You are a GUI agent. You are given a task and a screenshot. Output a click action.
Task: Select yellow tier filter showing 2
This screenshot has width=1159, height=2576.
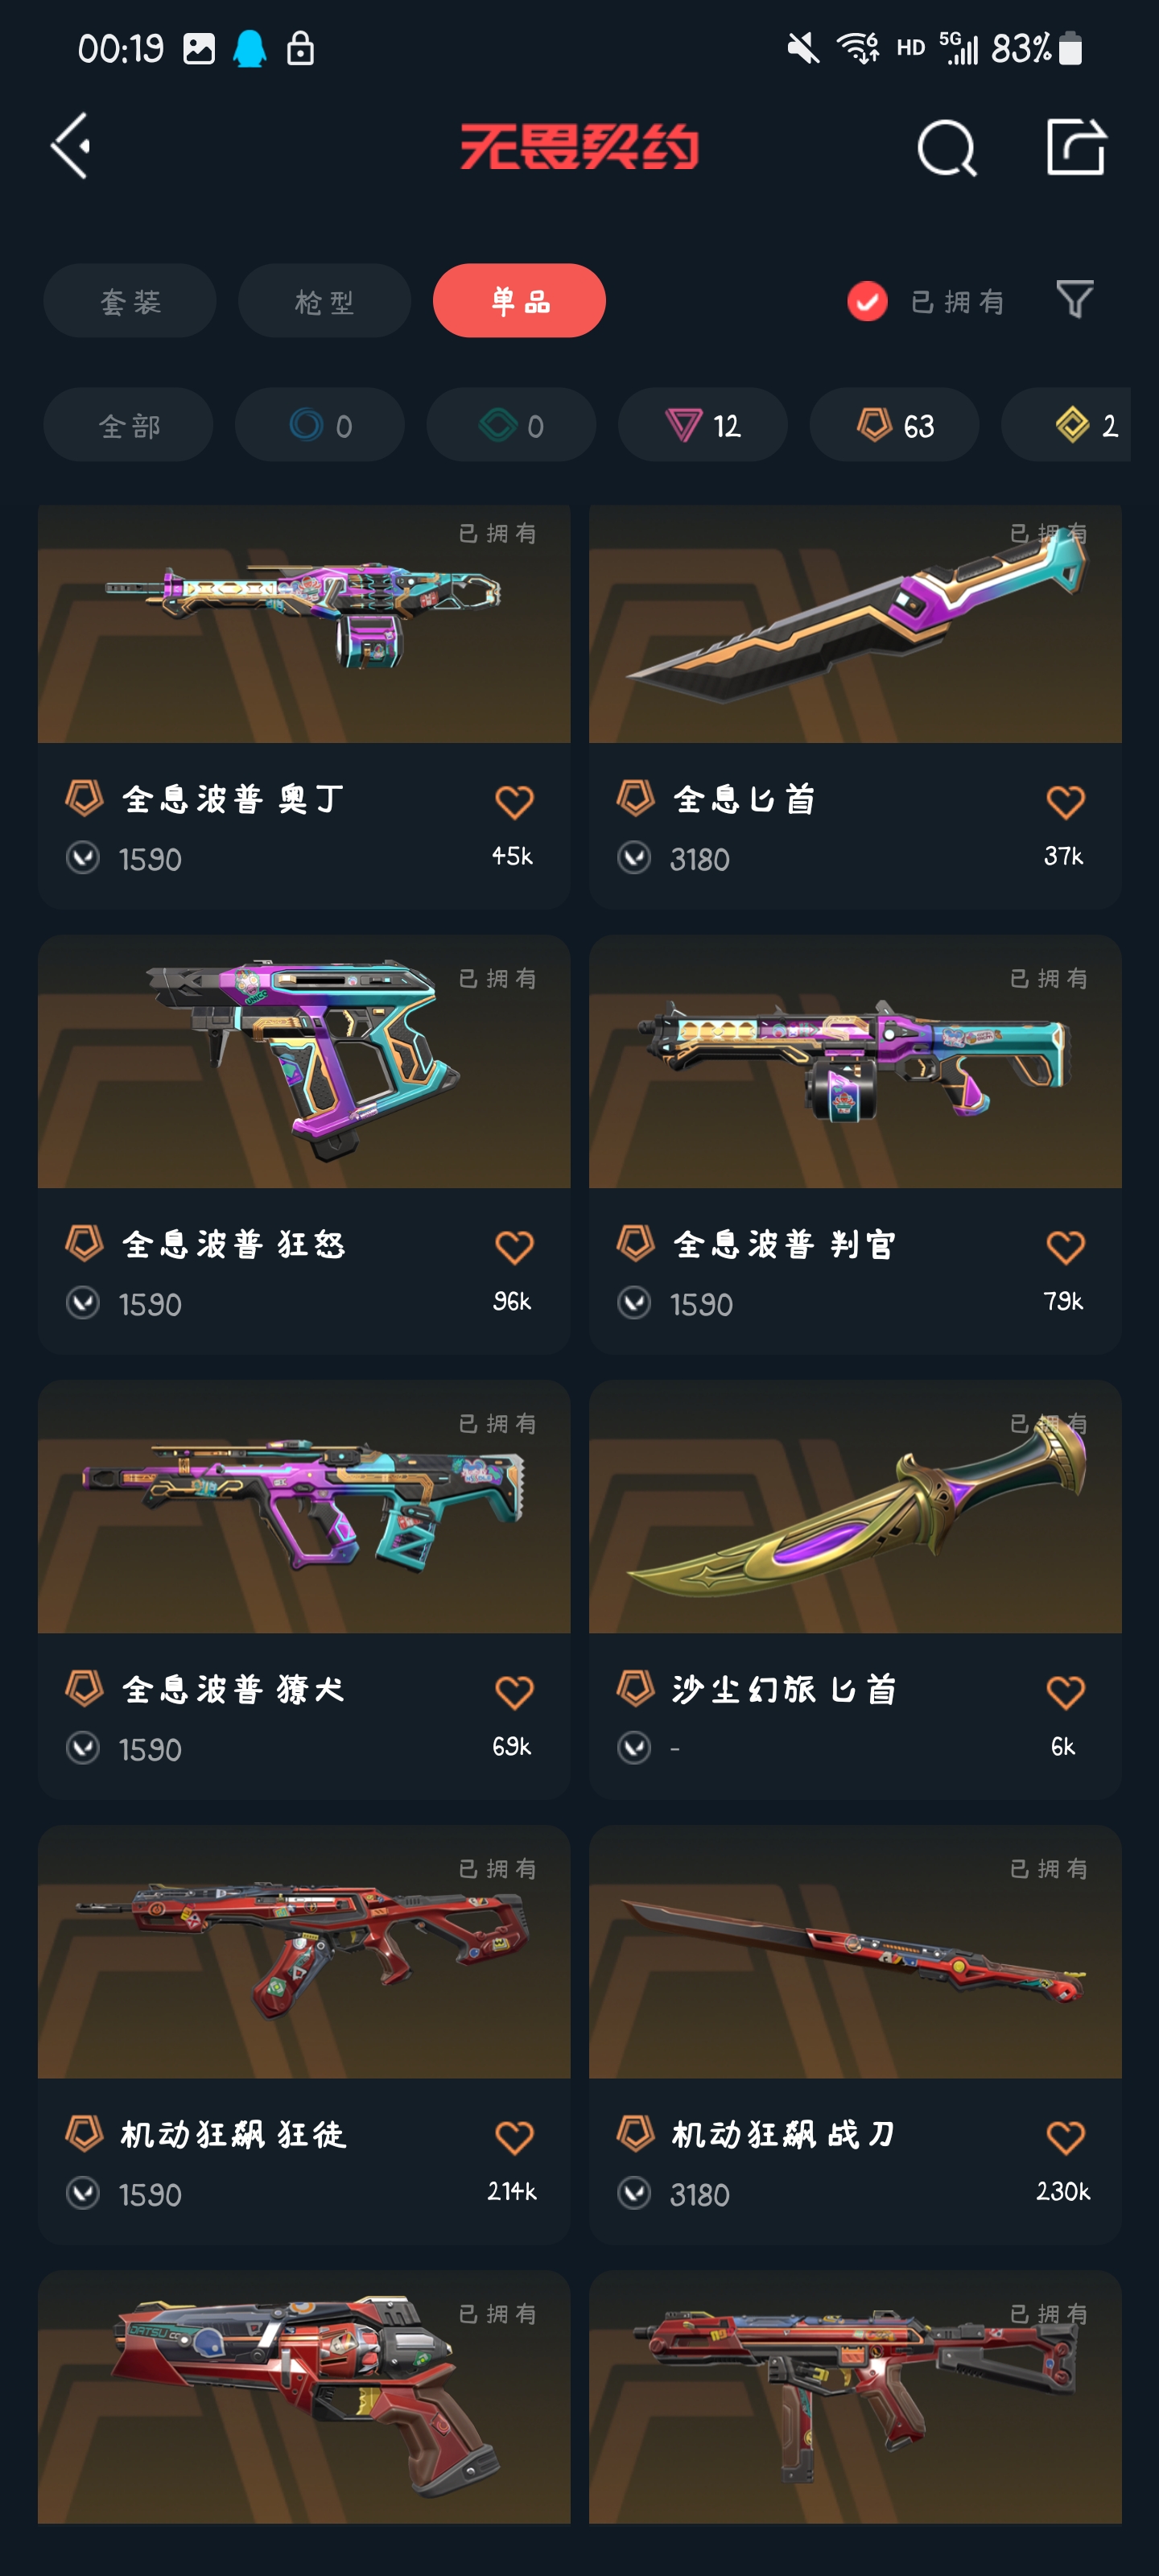pyautogui.click(x=1066, y=425)
